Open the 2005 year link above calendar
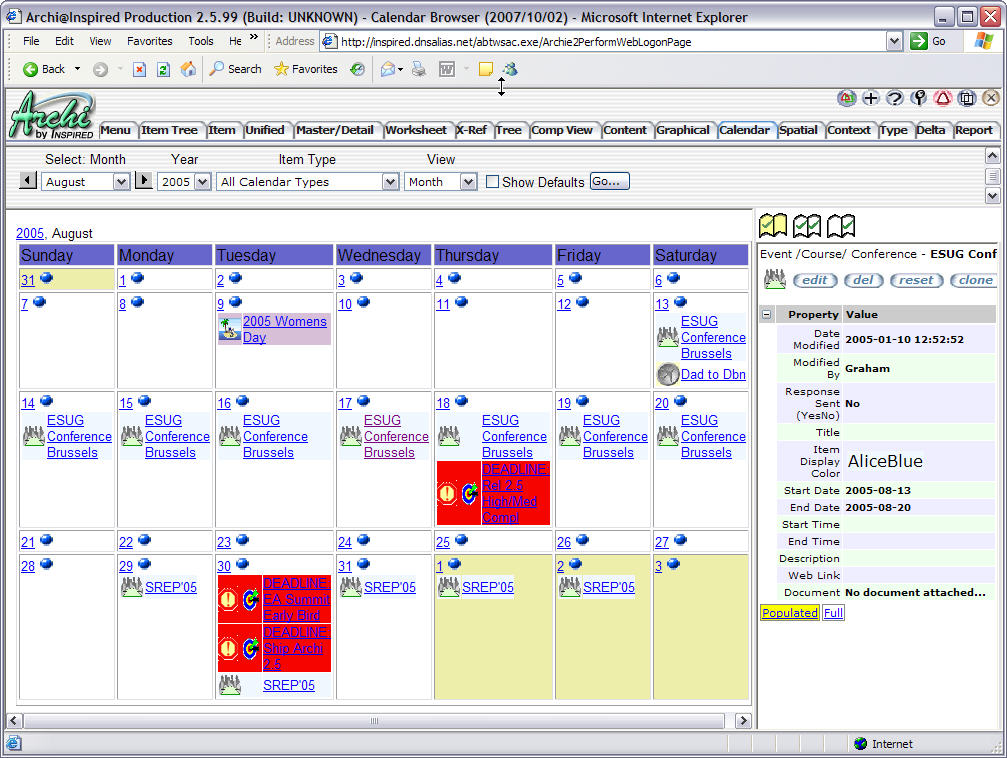 pos(30,233)
